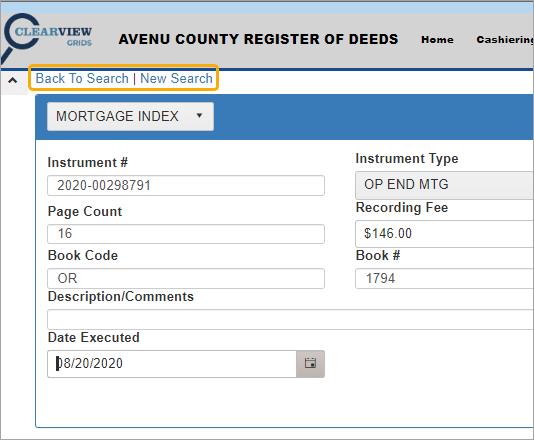Open the Cashiering menu item
The image size is (534, 440).
pyautogui.click(x=505, y=40)
